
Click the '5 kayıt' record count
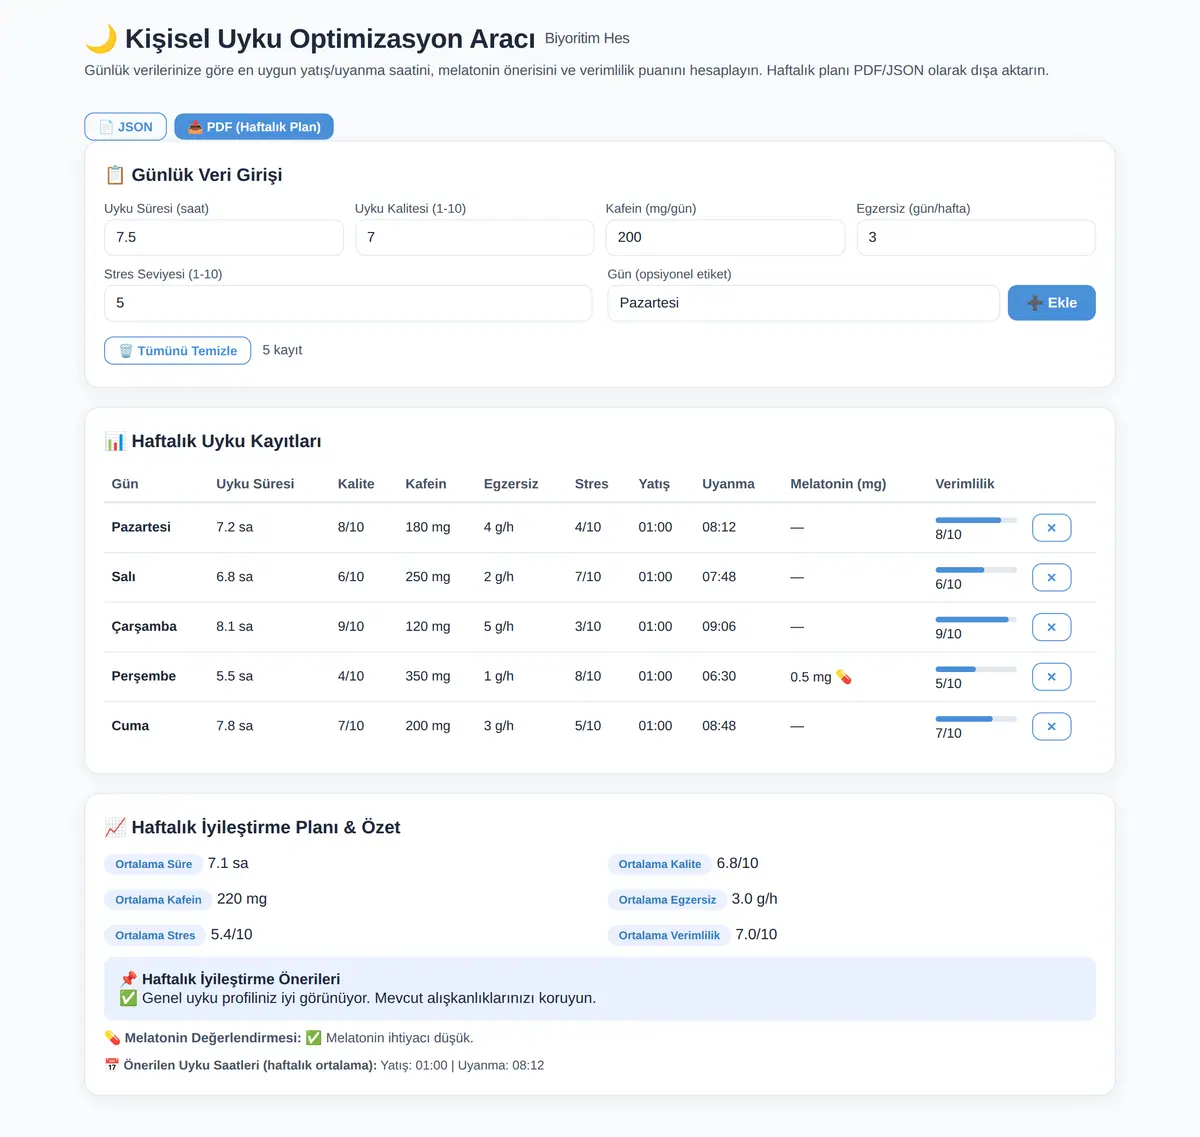point(282,350)
